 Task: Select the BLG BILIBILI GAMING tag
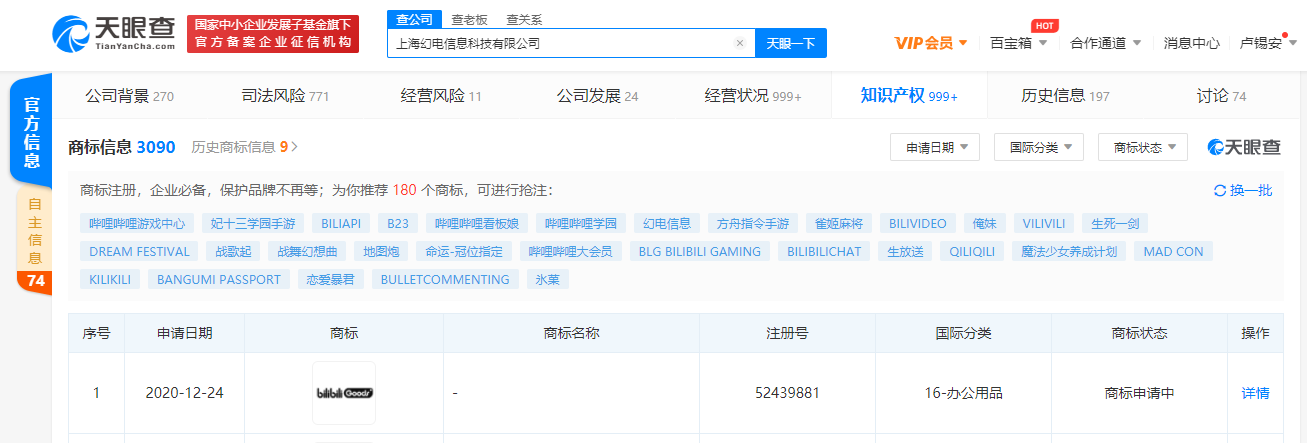coord(700,251)
